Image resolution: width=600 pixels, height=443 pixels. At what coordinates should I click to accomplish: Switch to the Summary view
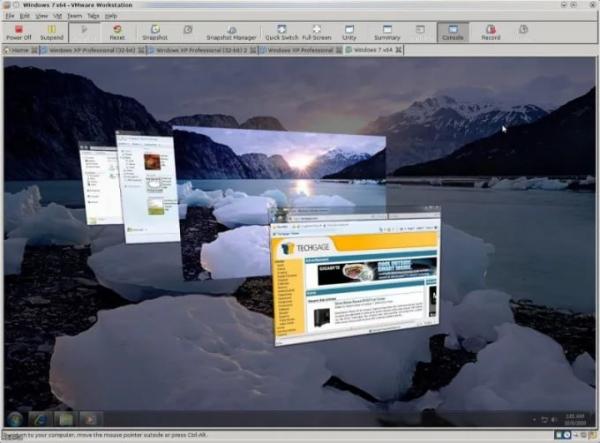tap(387, 32)
